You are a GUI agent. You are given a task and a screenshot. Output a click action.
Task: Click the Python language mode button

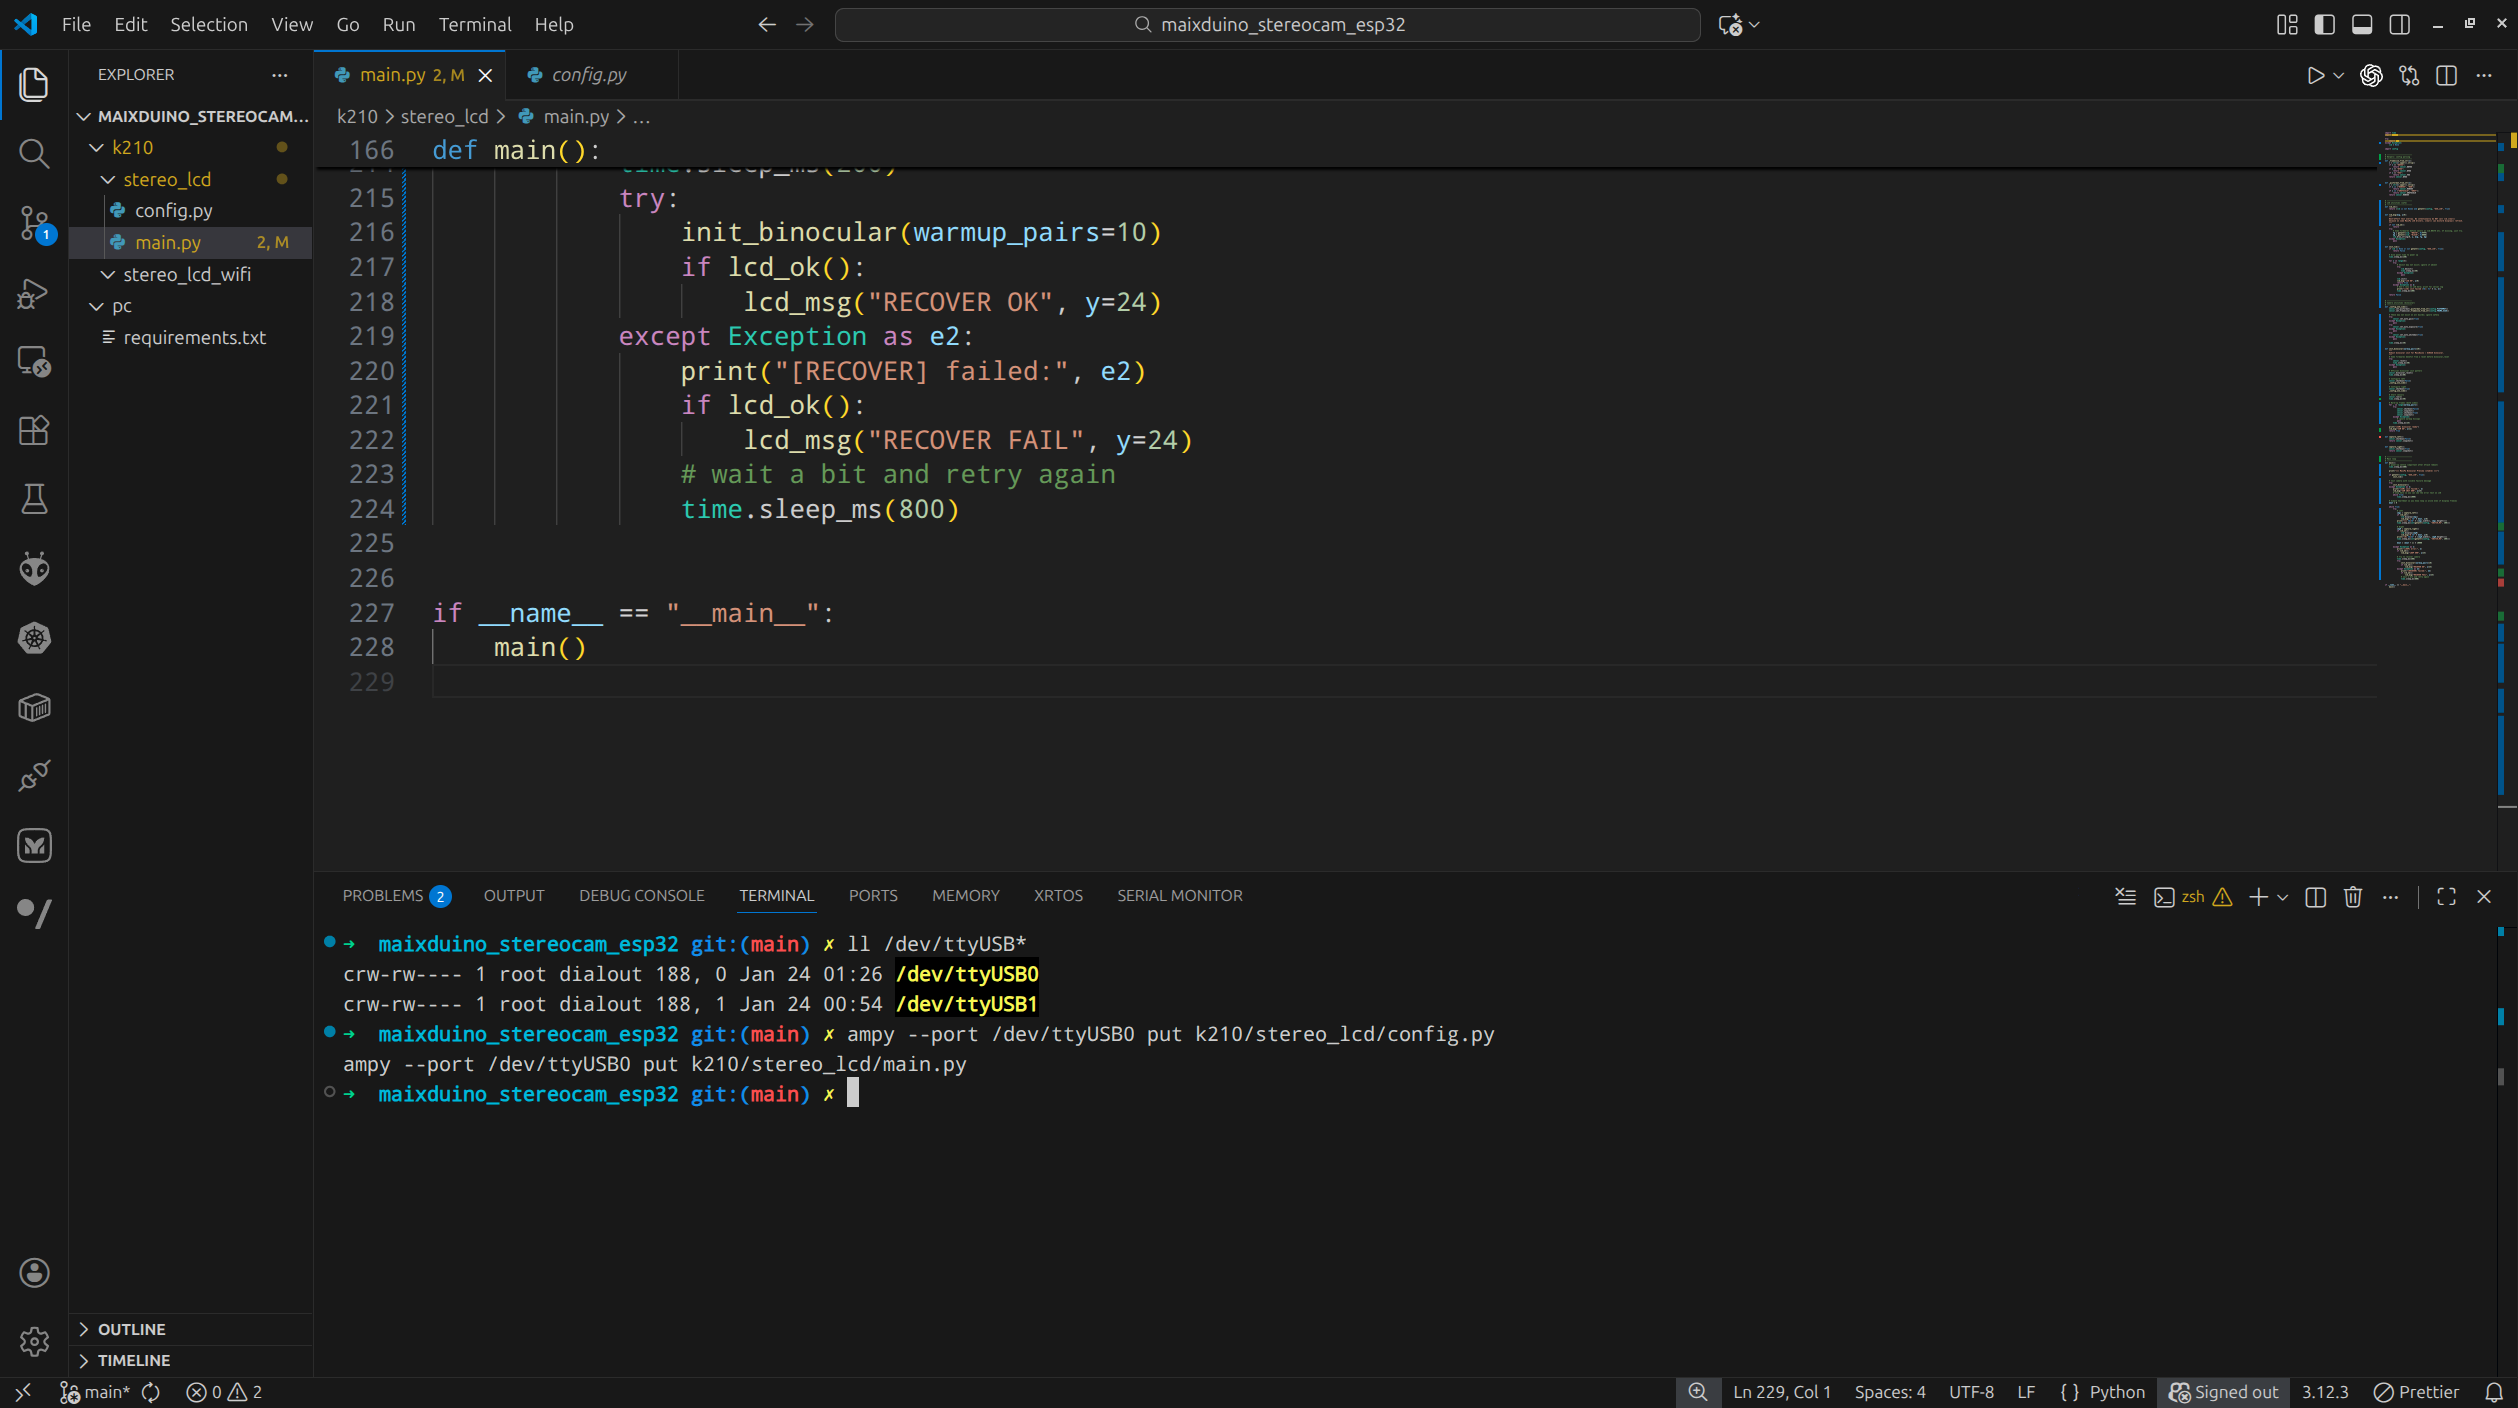point(2116,1392)
